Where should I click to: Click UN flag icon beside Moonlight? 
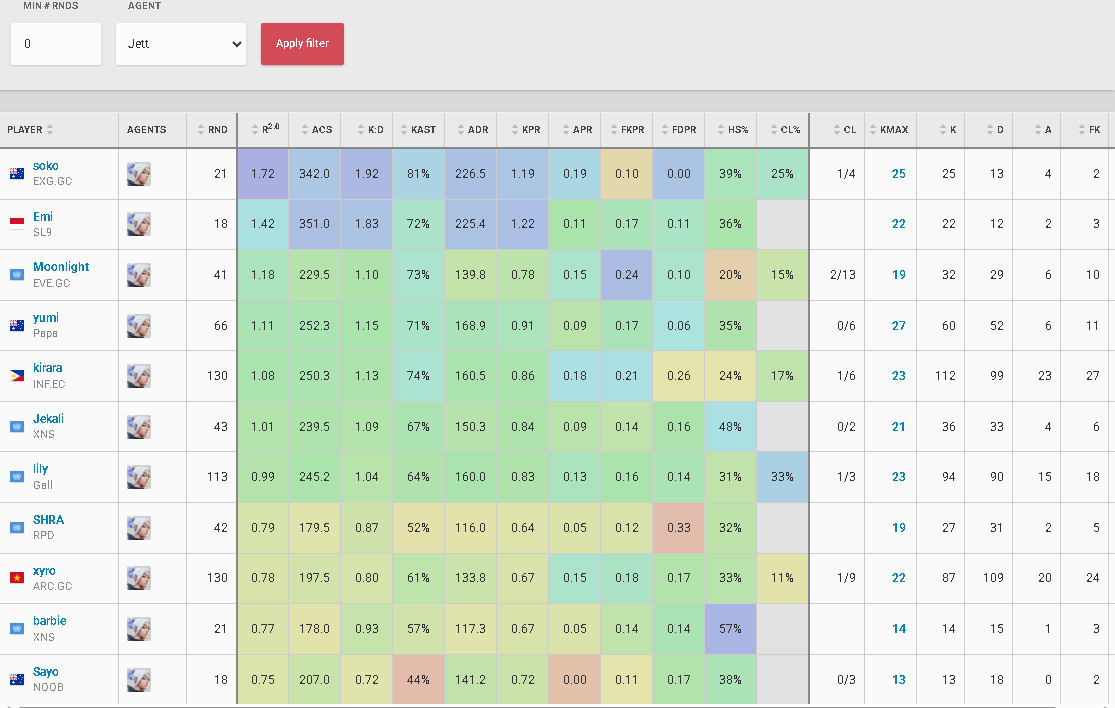pos(17,274)
